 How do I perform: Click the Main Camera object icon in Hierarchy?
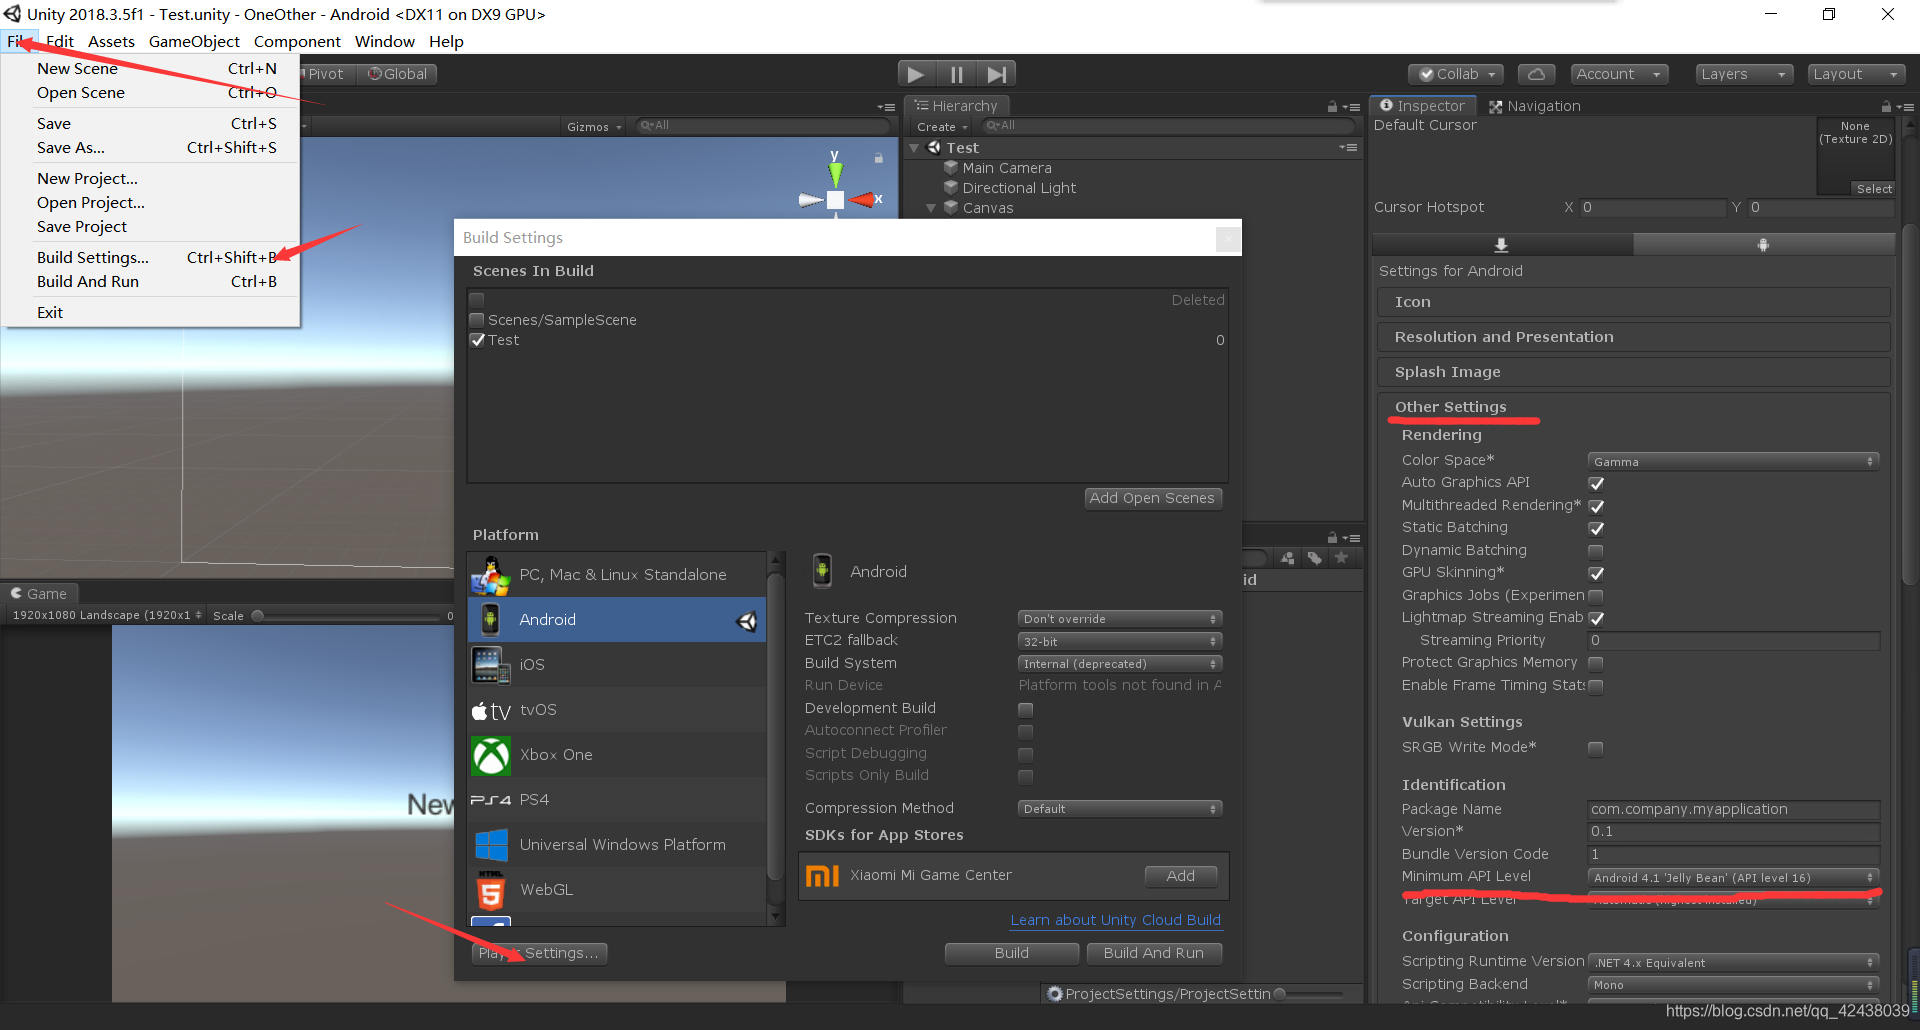pyautogui.click(x=951, y=168)
